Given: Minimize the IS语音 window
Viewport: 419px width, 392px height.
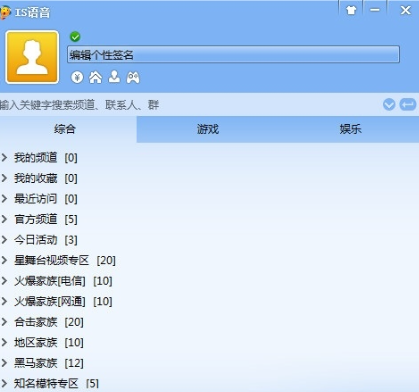Looking at the screenshot, I should click(x=375, y=10).
